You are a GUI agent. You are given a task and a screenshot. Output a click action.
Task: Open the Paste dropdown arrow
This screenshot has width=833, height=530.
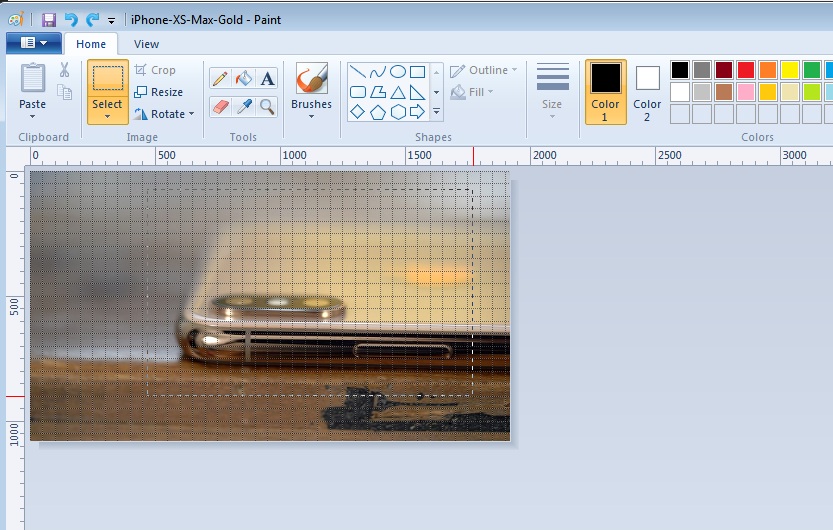32,116
